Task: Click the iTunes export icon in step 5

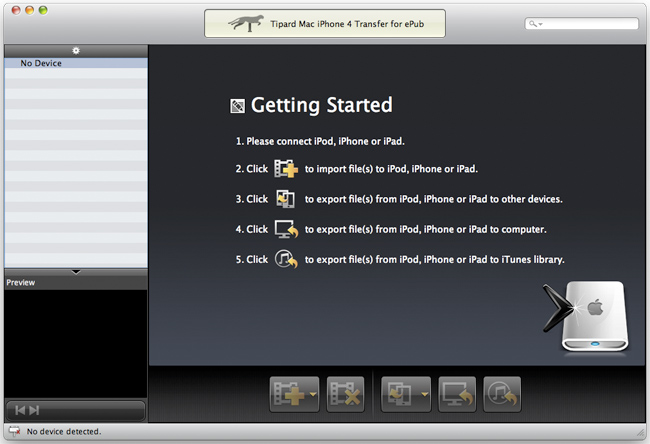Action: pyautogui.click(x=286, y=260)
